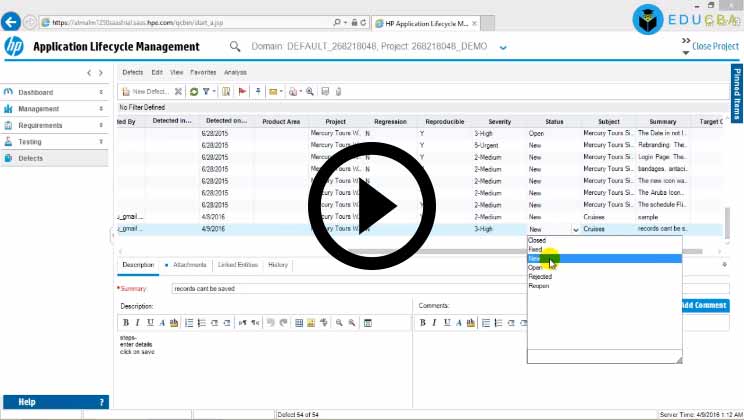Click the refresh icon in the defects toolbar
Viewport: 744px width, 420px height.
[x=193, y=91]
